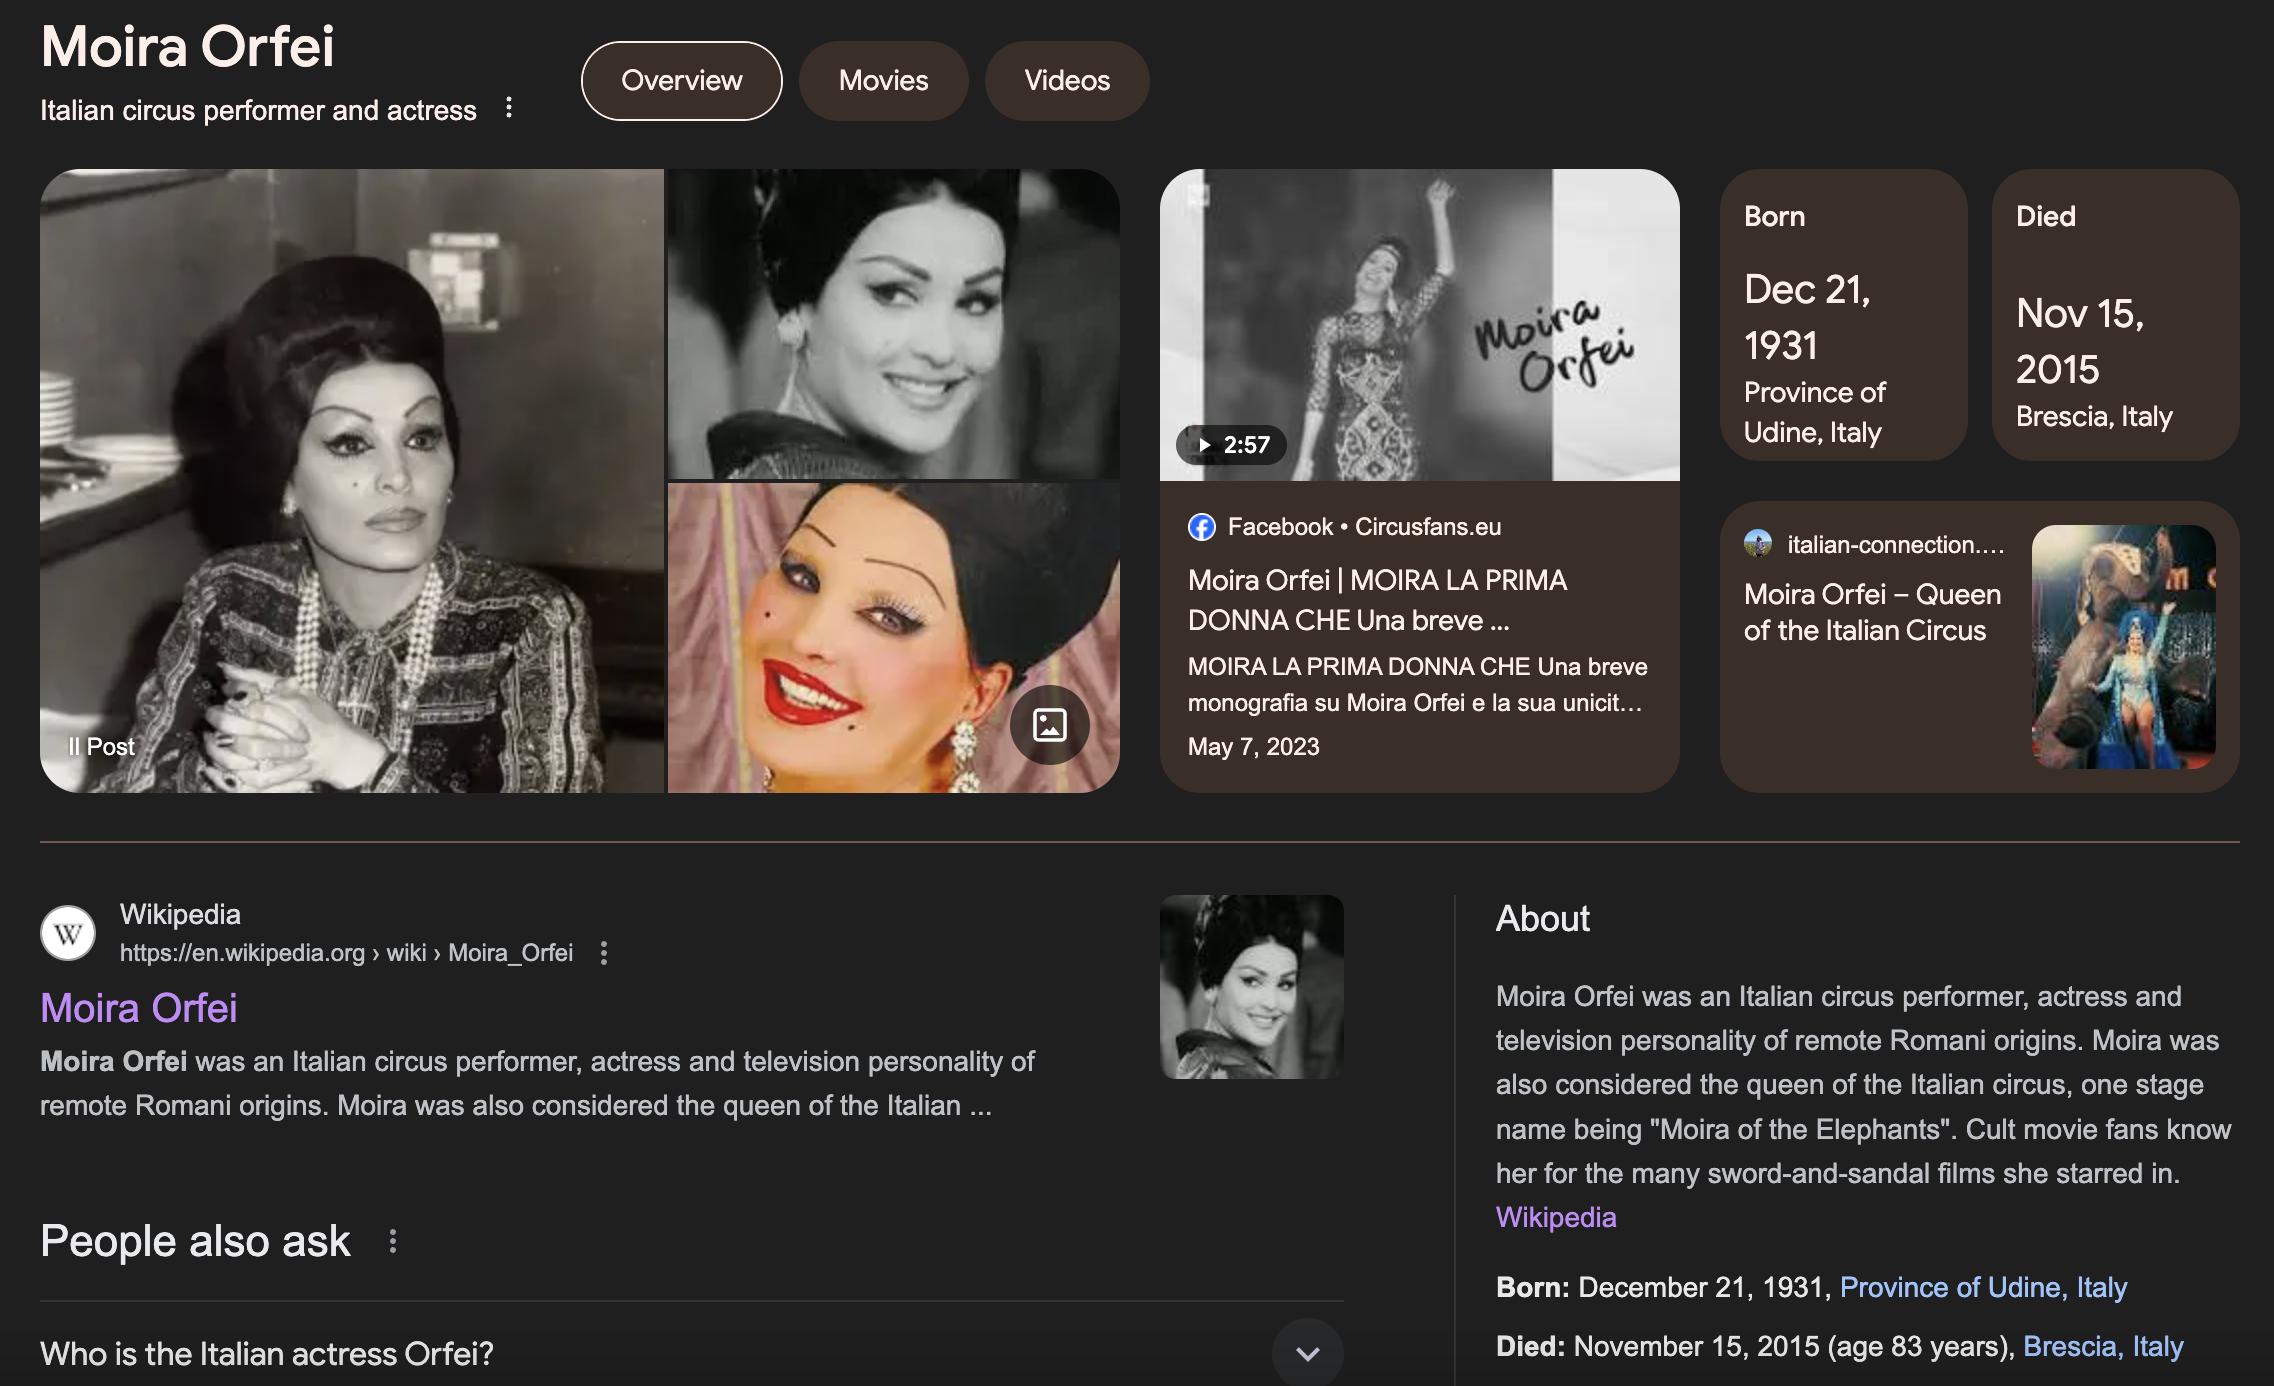Open the Il Post black-and-white photo
Image resolution: width=2274 pixels, height=1386 pixels.
(x=351, y=480)
